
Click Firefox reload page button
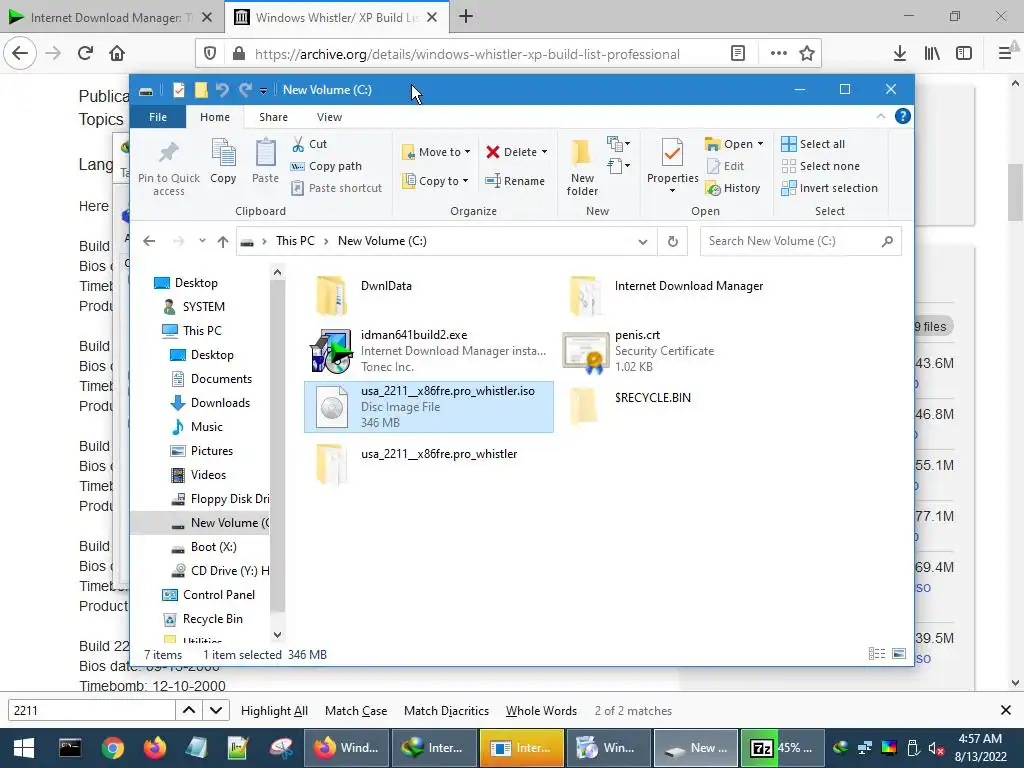coord(85,54)
